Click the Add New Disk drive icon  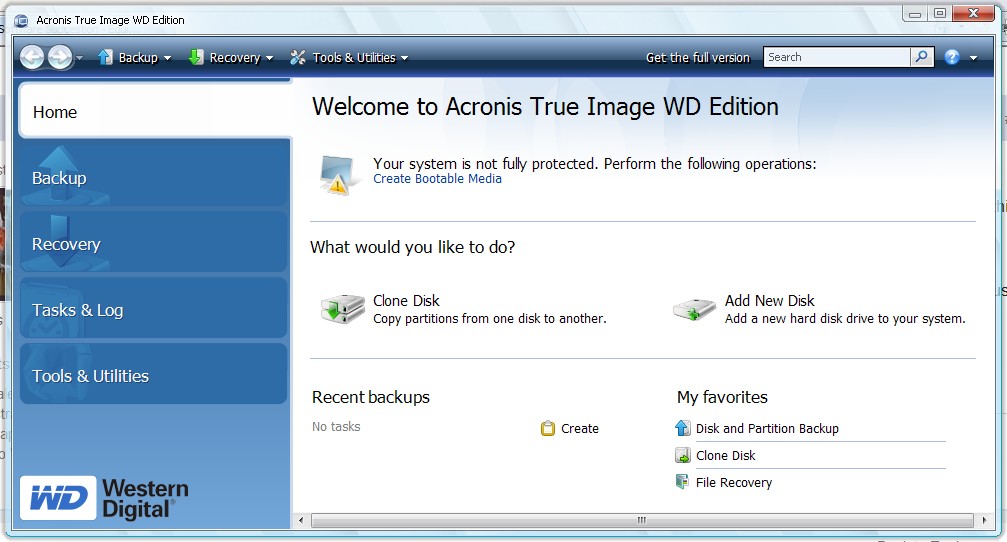pos(694,310)
